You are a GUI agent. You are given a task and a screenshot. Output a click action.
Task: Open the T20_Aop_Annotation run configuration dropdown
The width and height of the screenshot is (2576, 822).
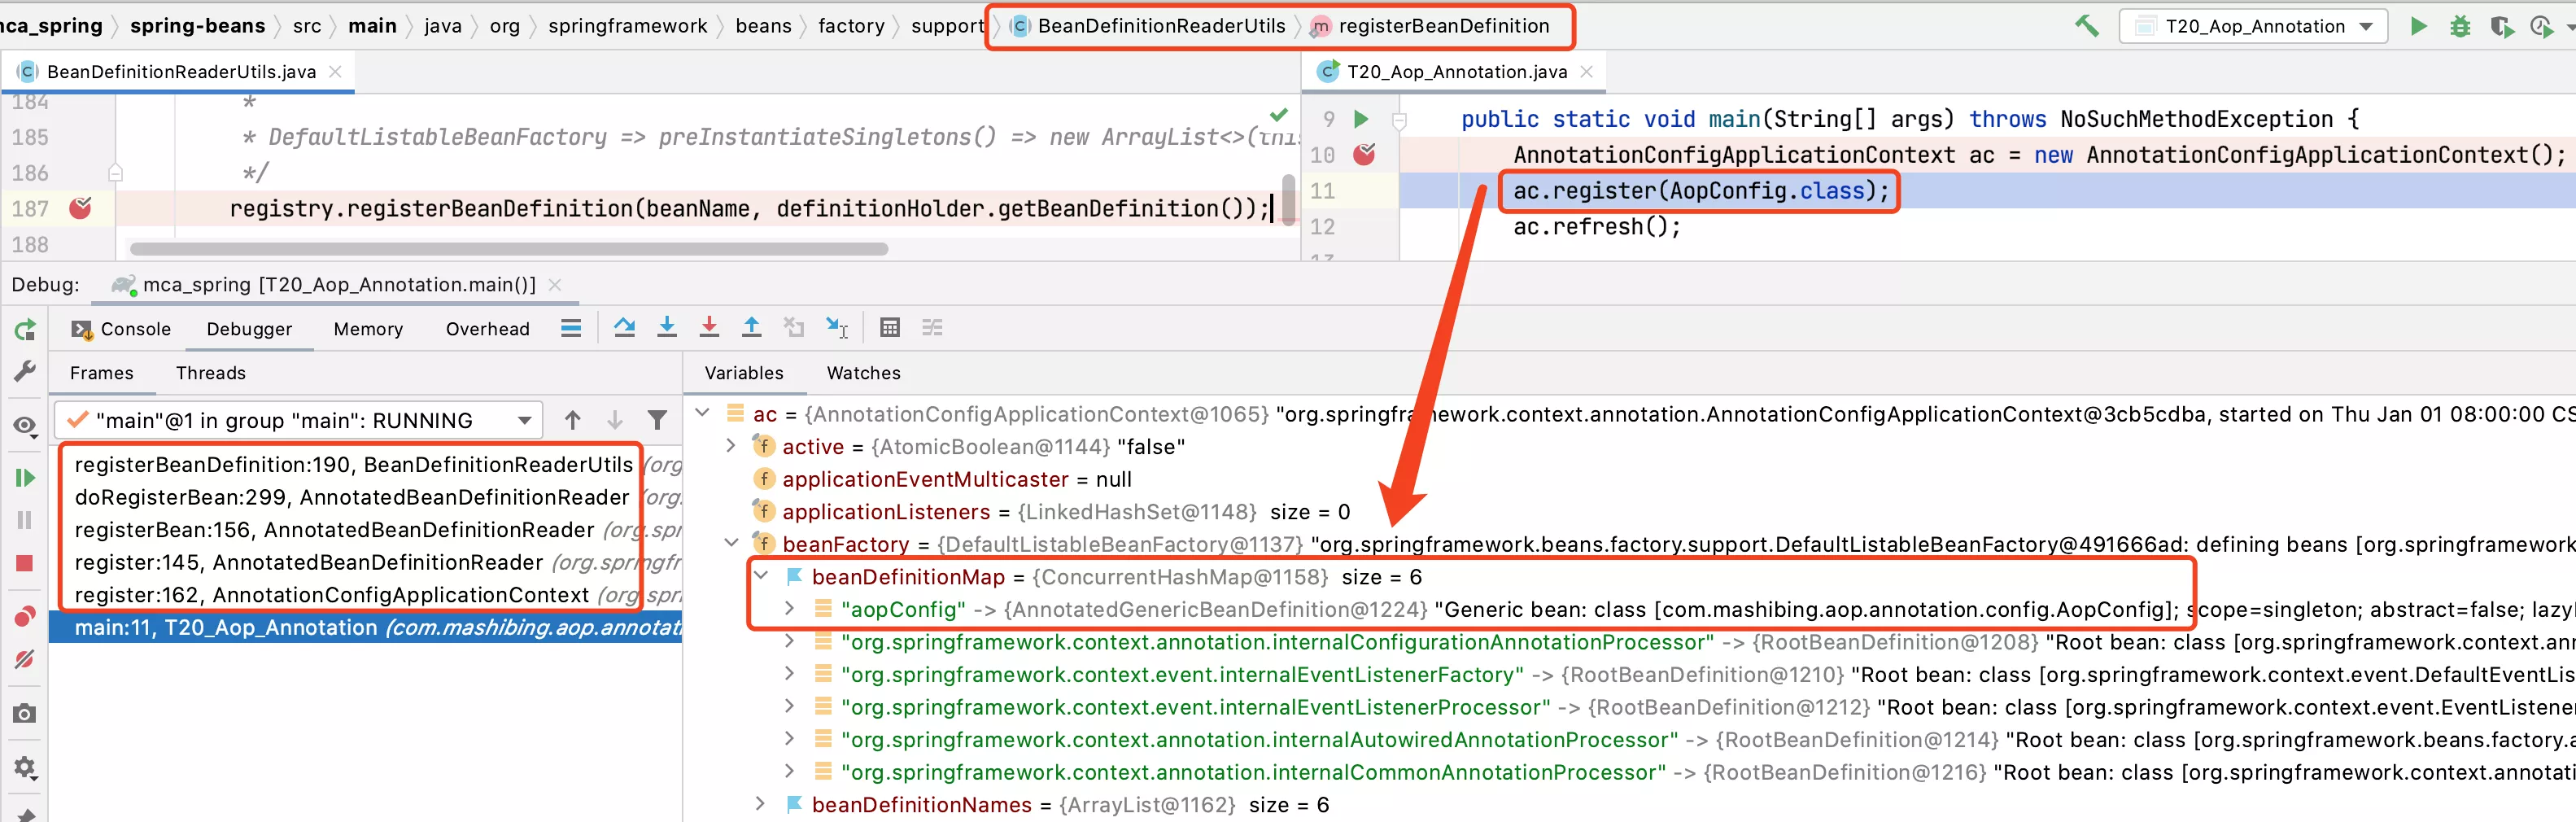click(x=2253, y=26)
